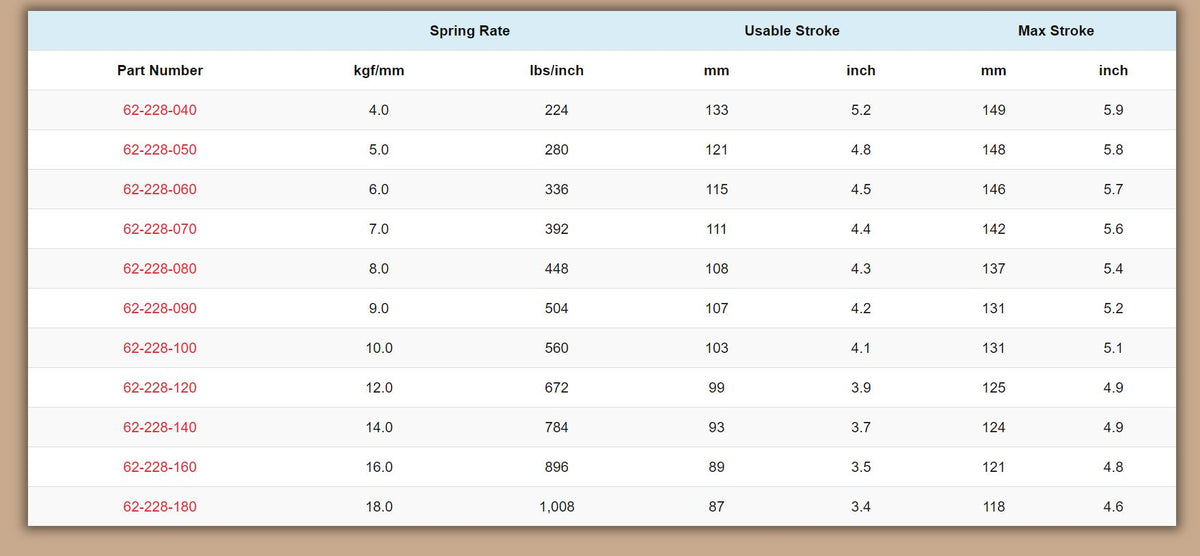Select part number 62-228-070
The image size is (1200, 556).
[160, 229]
